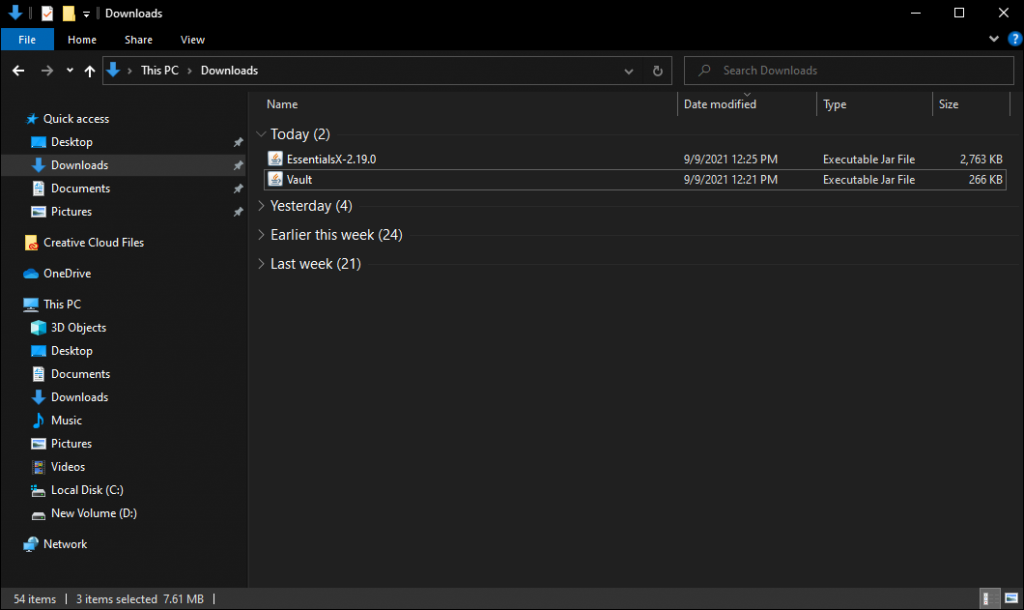Expand the ribbon with the chevron

click(994, 39)
